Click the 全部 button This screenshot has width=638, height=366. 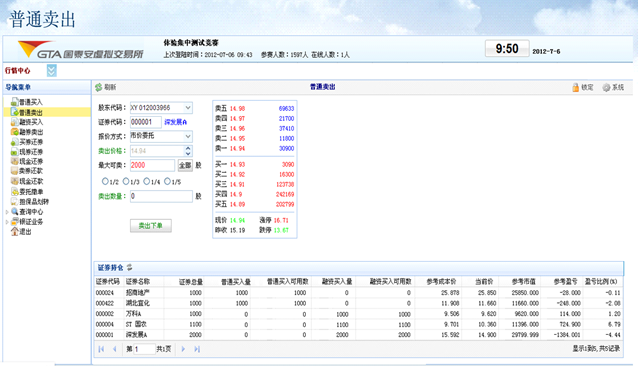click(x=185, y=165)
